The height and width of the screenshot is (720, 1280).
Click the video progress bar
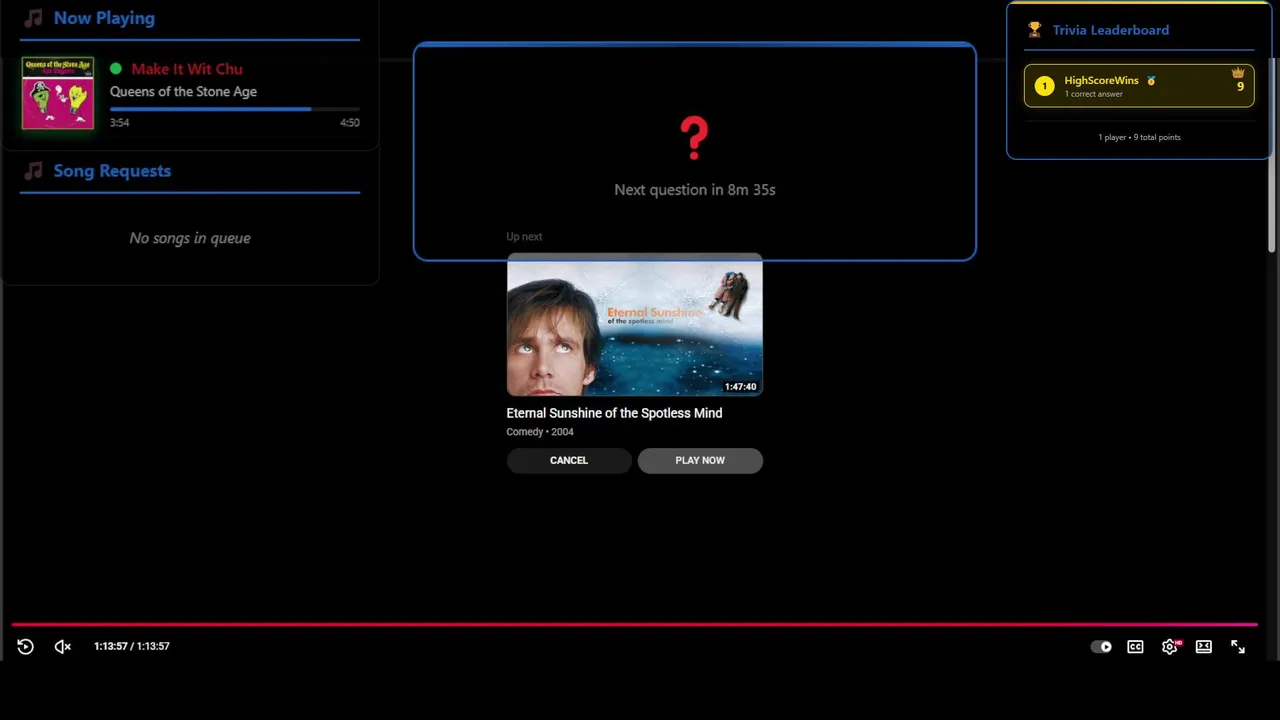click(x=634, y=624)
